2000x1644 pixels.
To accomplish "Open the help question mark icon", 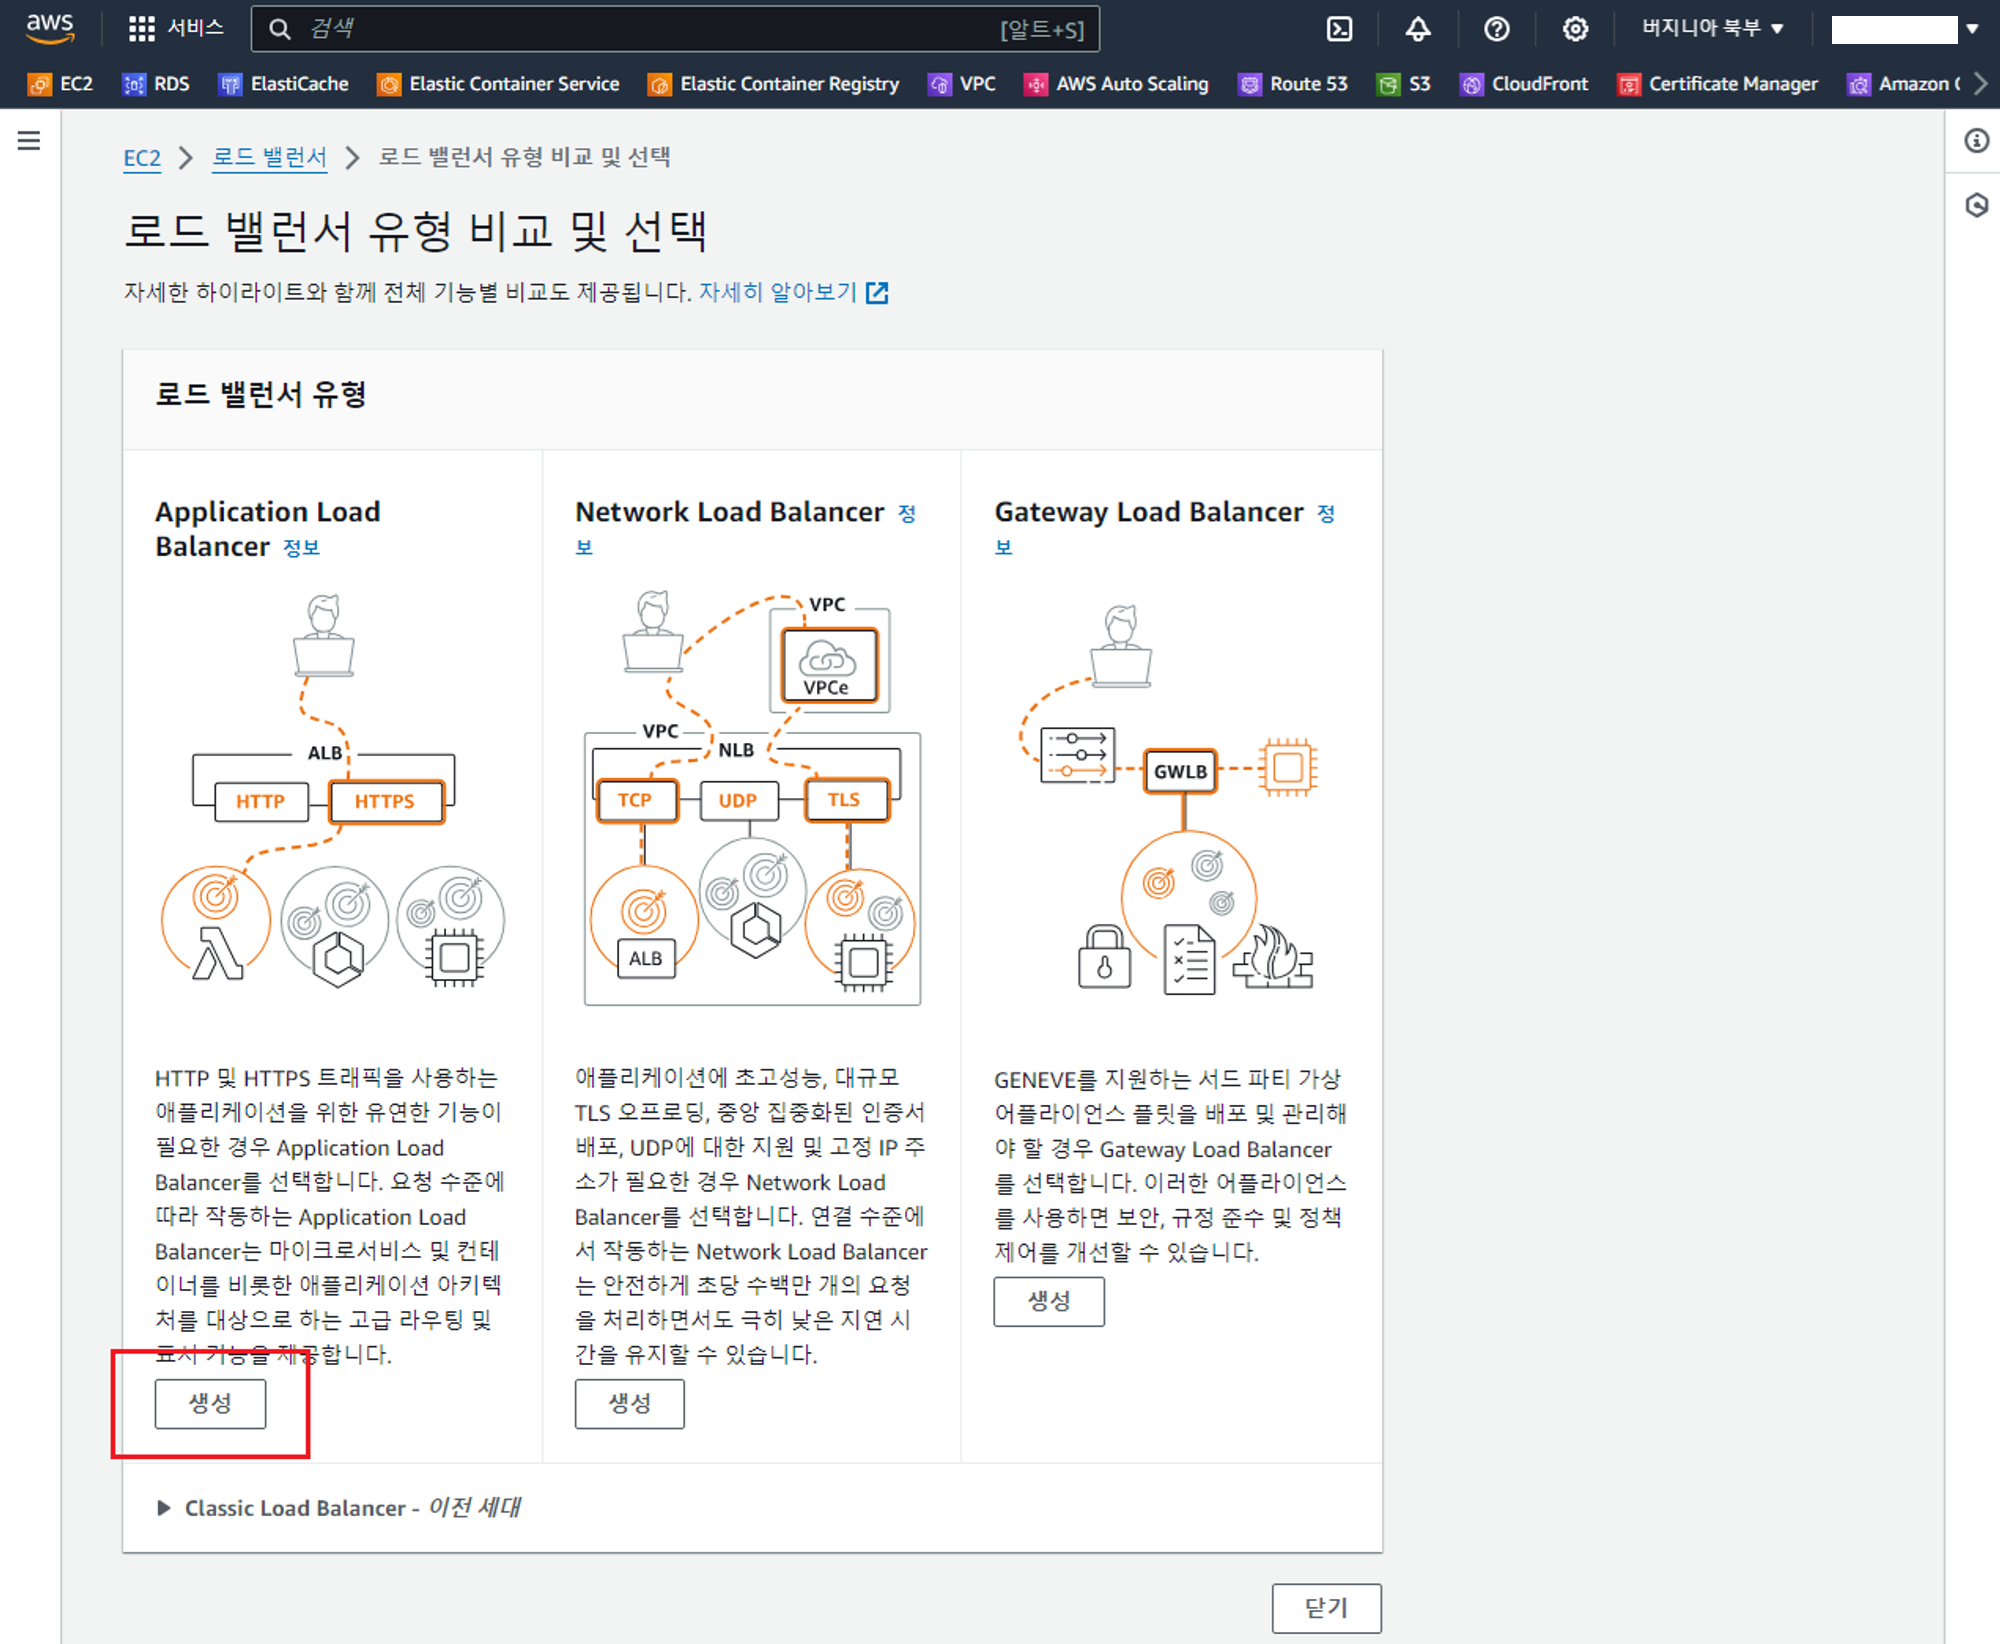I will click(x=1496, y=29).
